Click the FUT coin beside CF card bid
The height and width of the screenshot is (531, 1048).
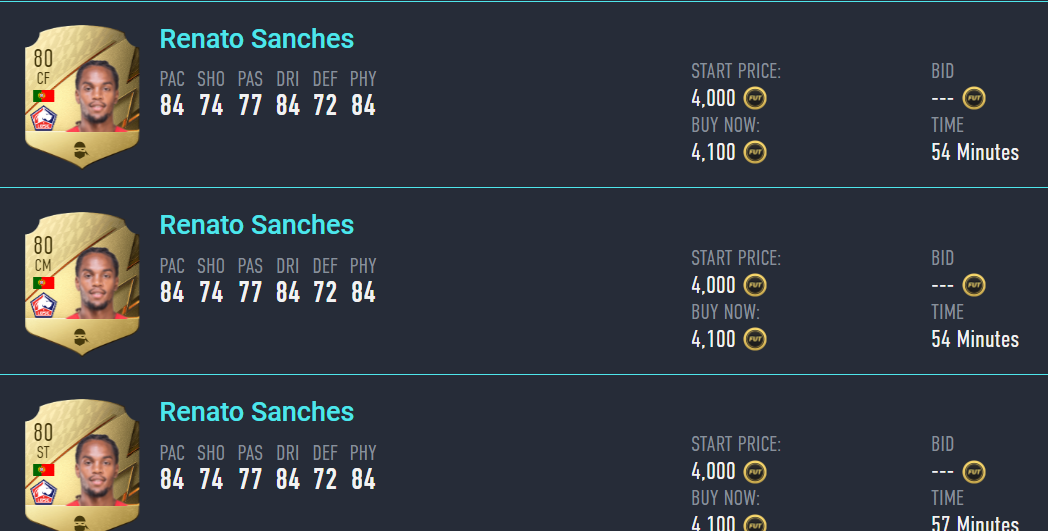click(x=974, y=98)
